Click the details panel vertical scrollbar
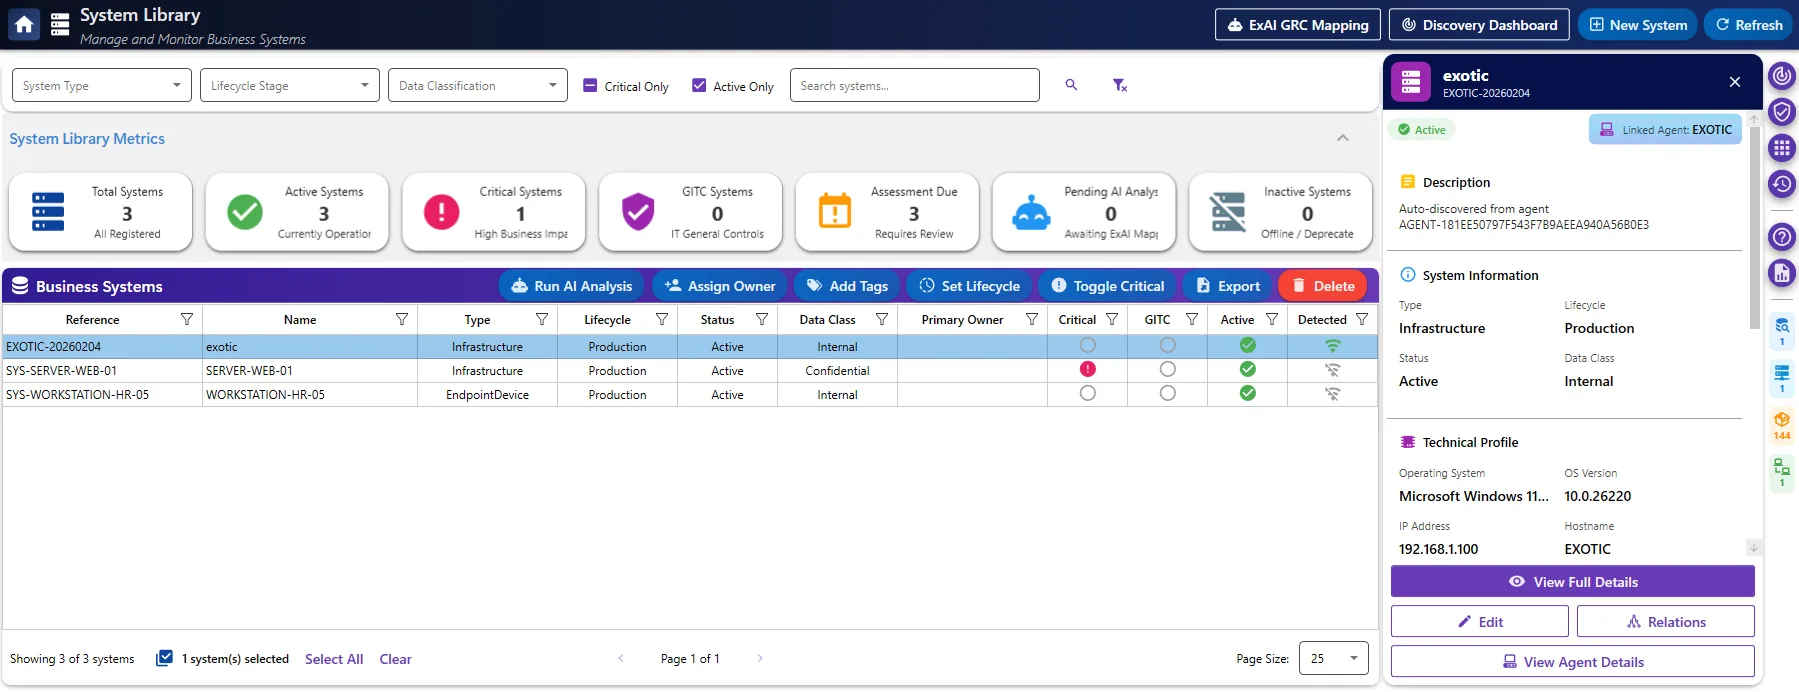This screenshot has width=1799, height=692. [x=1754, y=227]
